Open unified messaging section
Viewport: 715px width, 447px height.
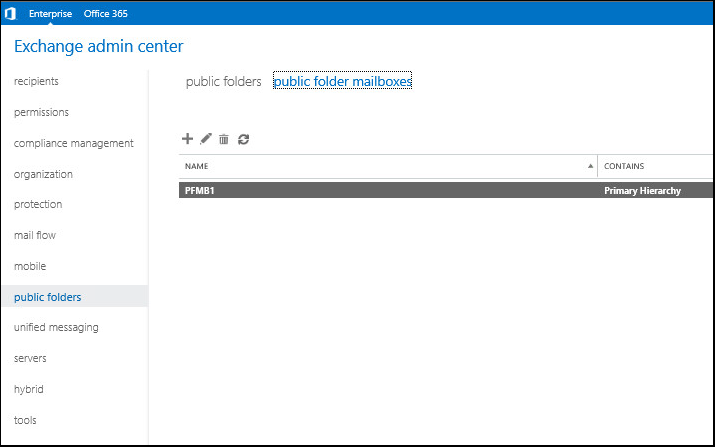[56, 327]
